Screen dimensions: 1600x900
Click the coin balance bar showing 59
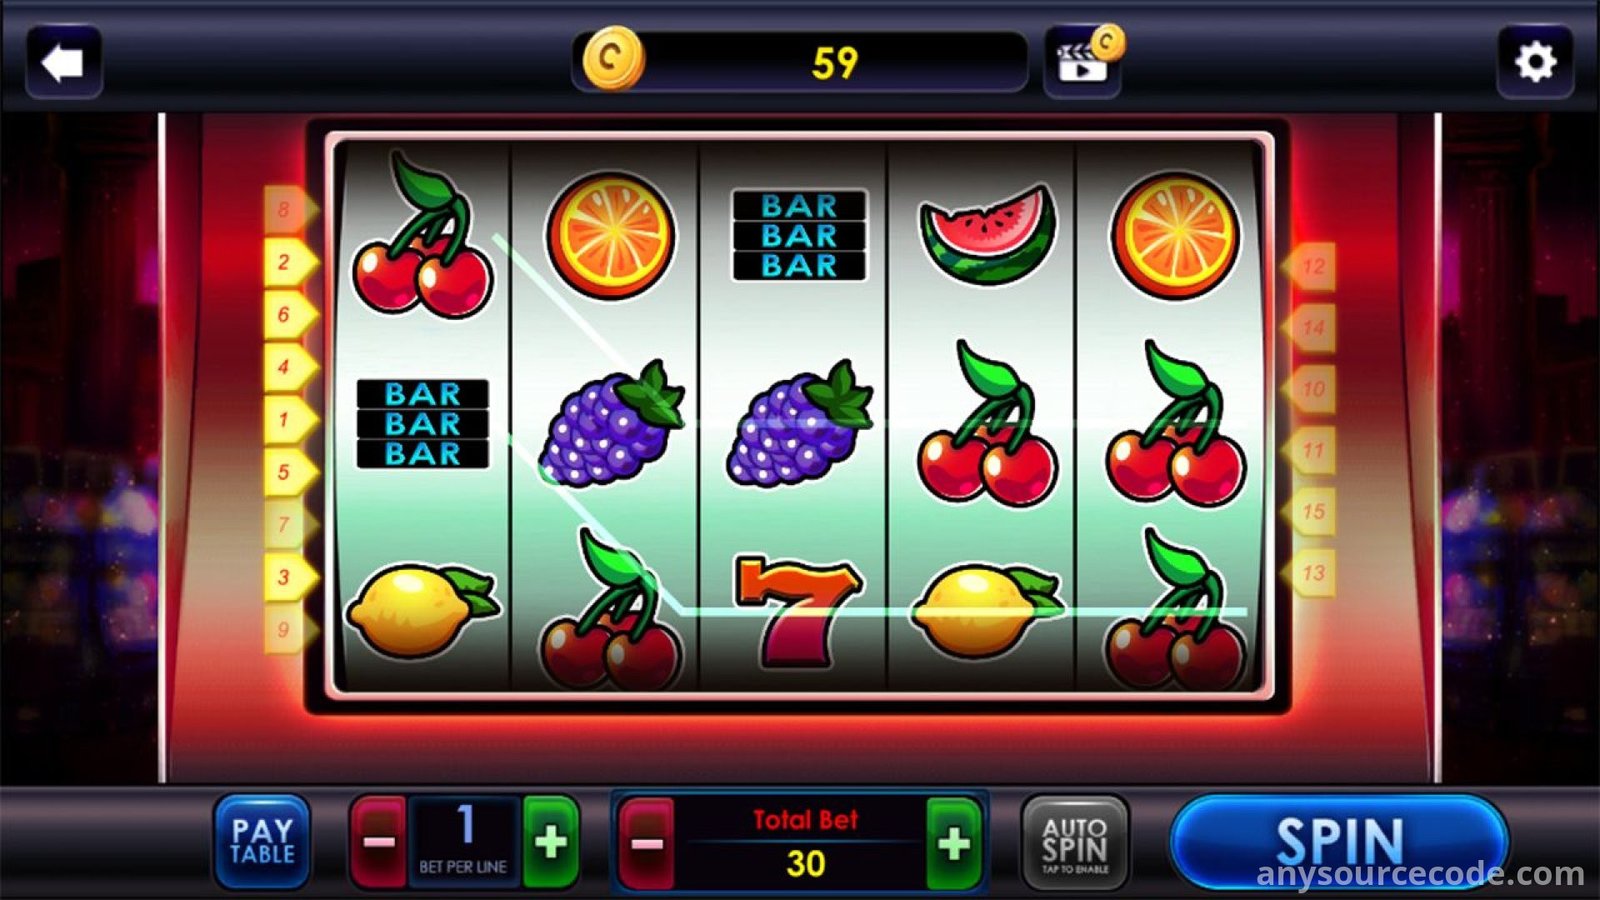point(801,62)
